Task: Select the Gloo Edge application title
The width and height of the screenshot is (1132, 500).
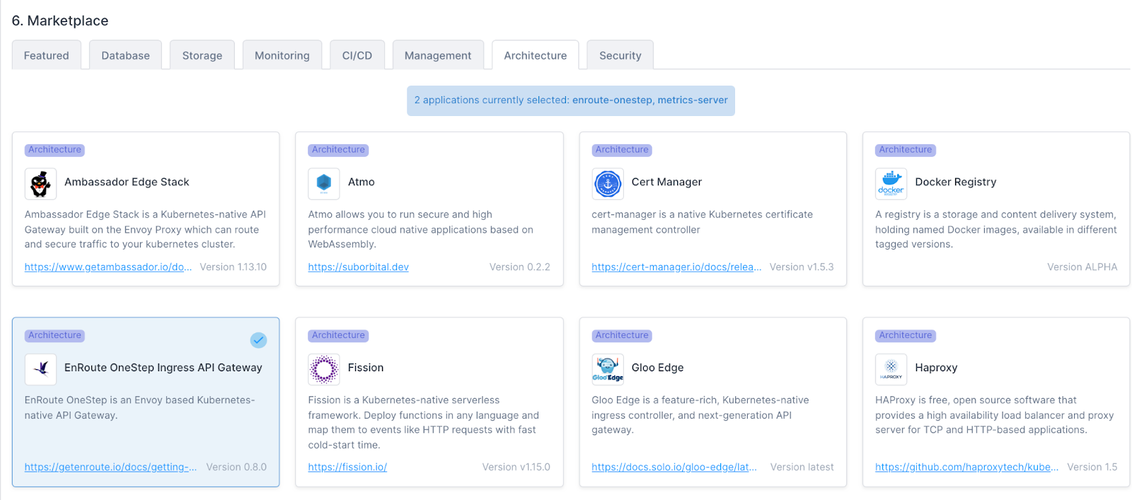Action: pos(658,367)
